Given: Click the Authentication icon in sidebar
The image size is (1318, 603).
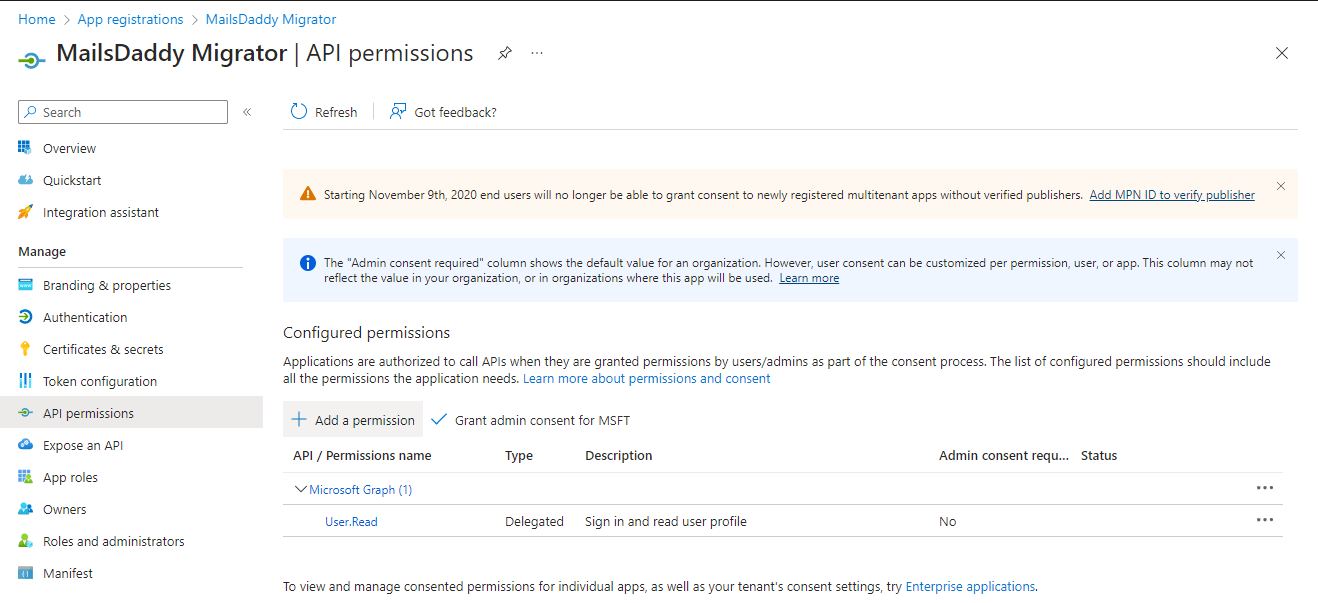Looking at the screenshot, I should [25, 317].
